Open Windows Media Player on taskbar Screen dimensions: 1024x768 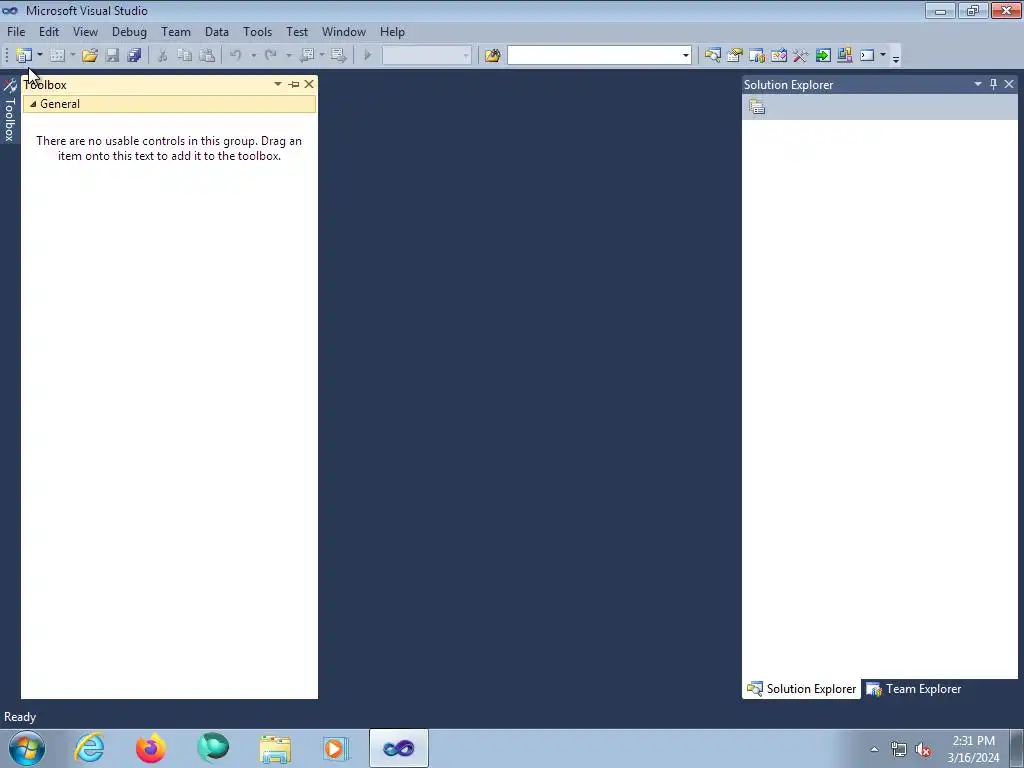(336, 748)
